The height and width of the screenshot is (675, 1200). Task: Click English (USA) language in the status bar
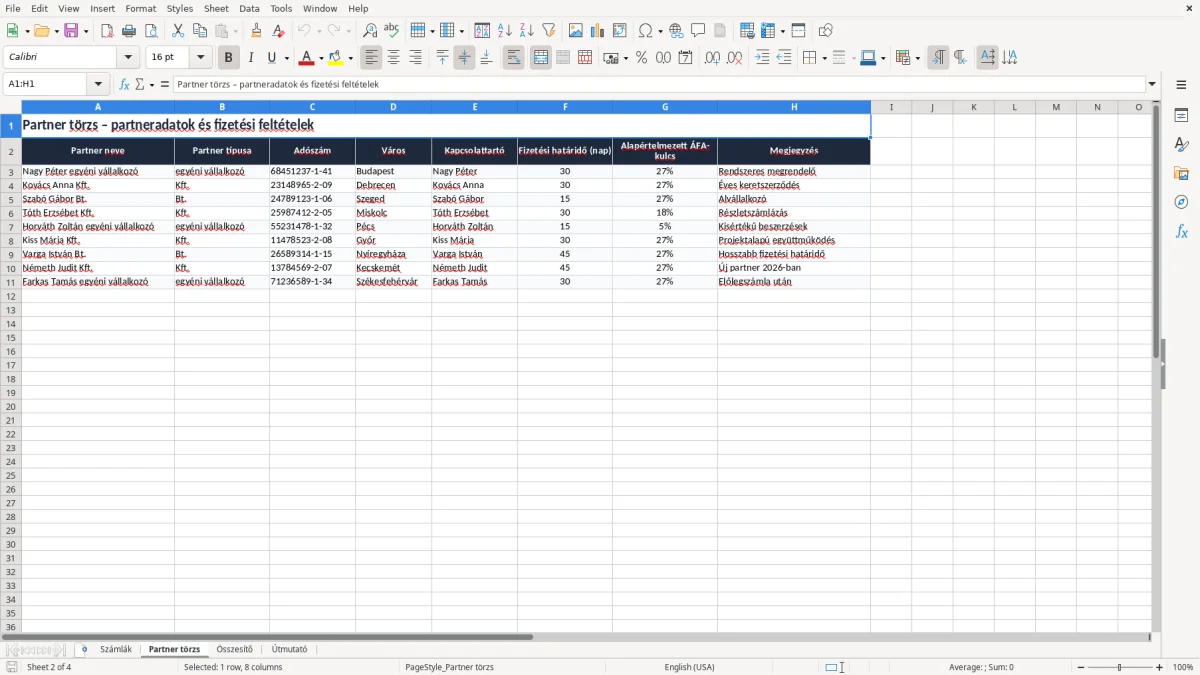click(x=690, y=667)
